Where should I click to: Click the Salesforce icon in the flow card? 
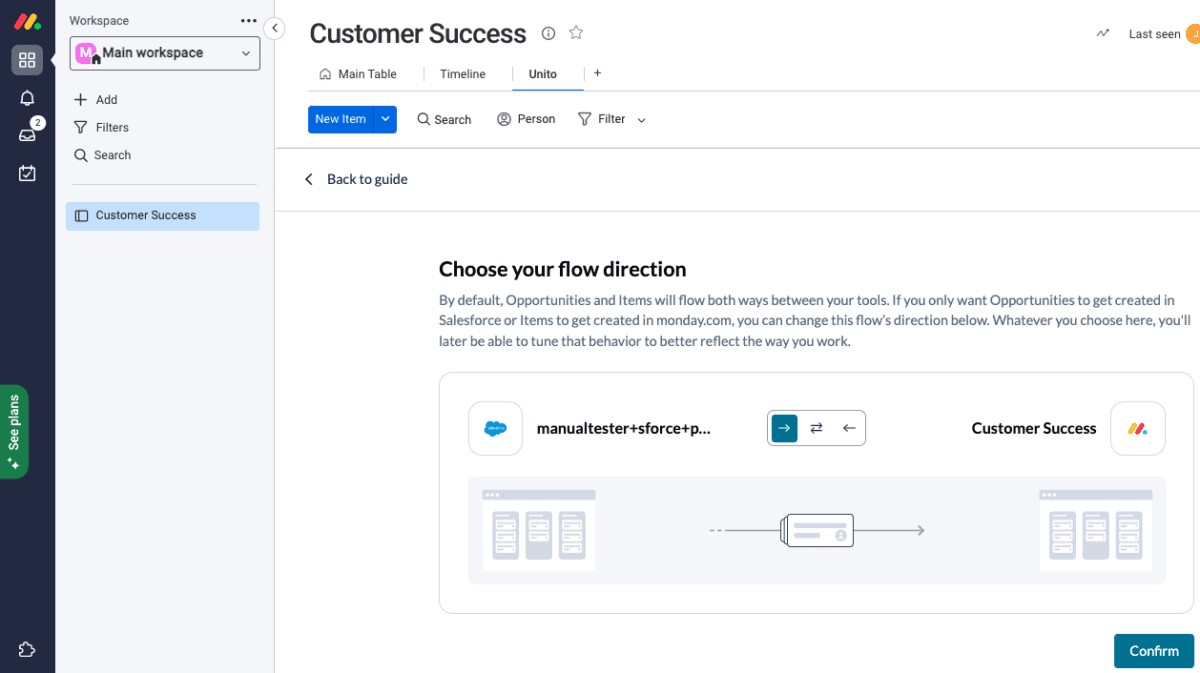pos(495,428)
